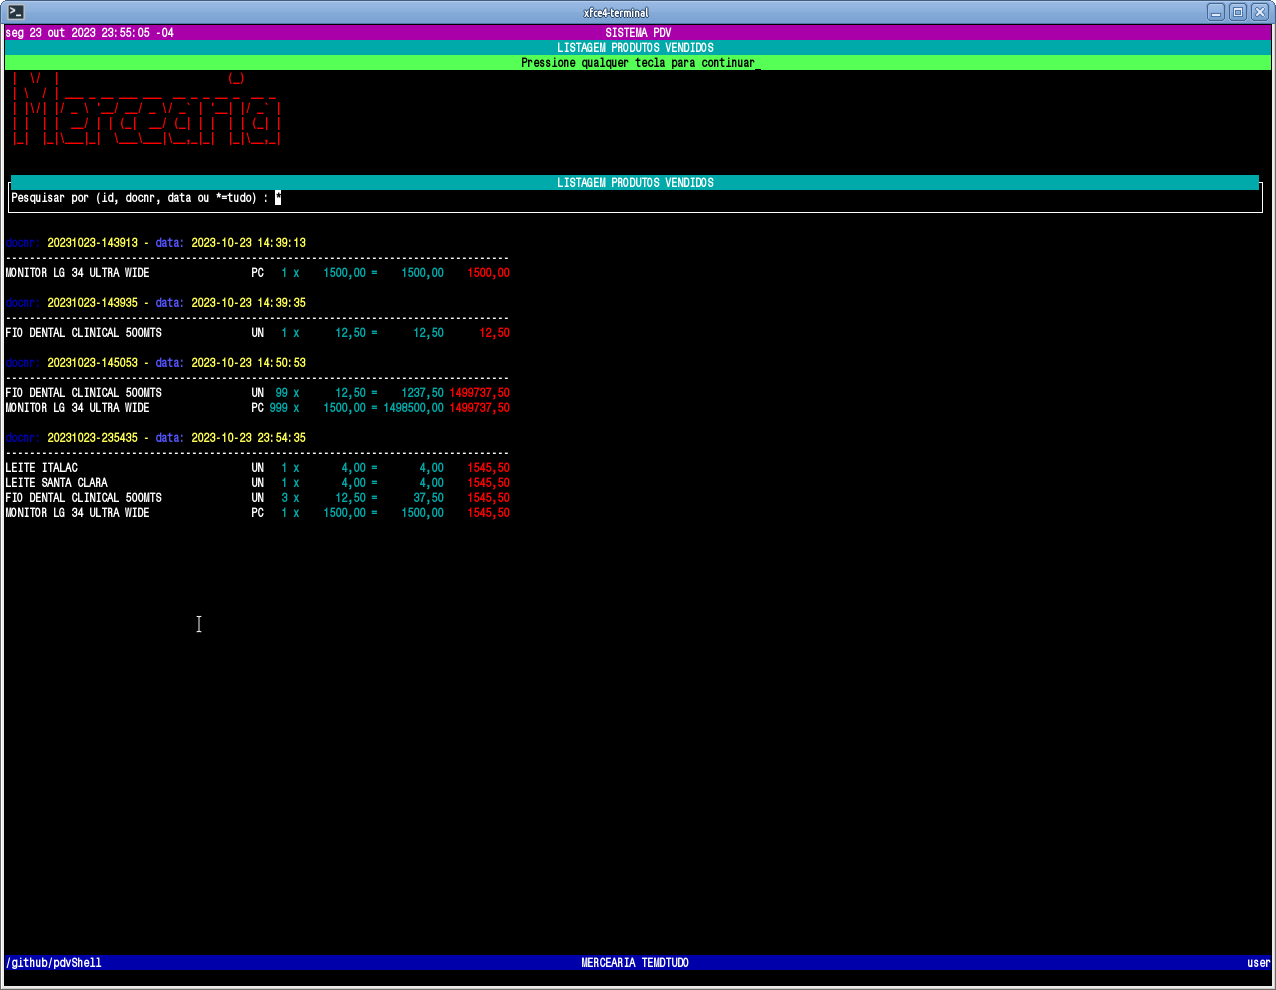Select docnr '20231023-145053'
Screen dimensions: 1276x990
click(x=93, y=363)
